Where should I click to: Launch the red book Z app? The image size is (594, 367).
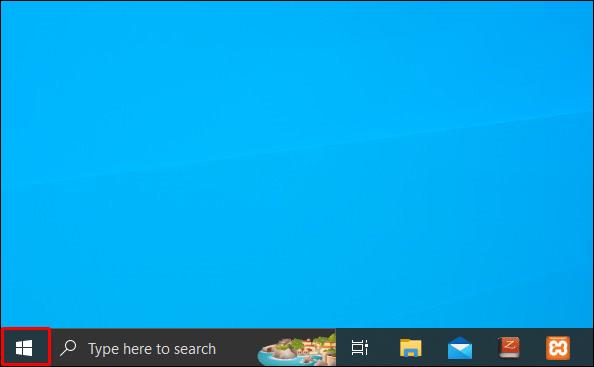pos(509,347)
